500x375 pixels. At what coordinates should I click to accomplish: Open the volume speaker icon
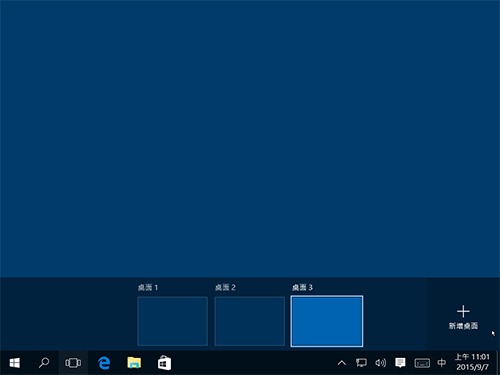pos(380,363)
